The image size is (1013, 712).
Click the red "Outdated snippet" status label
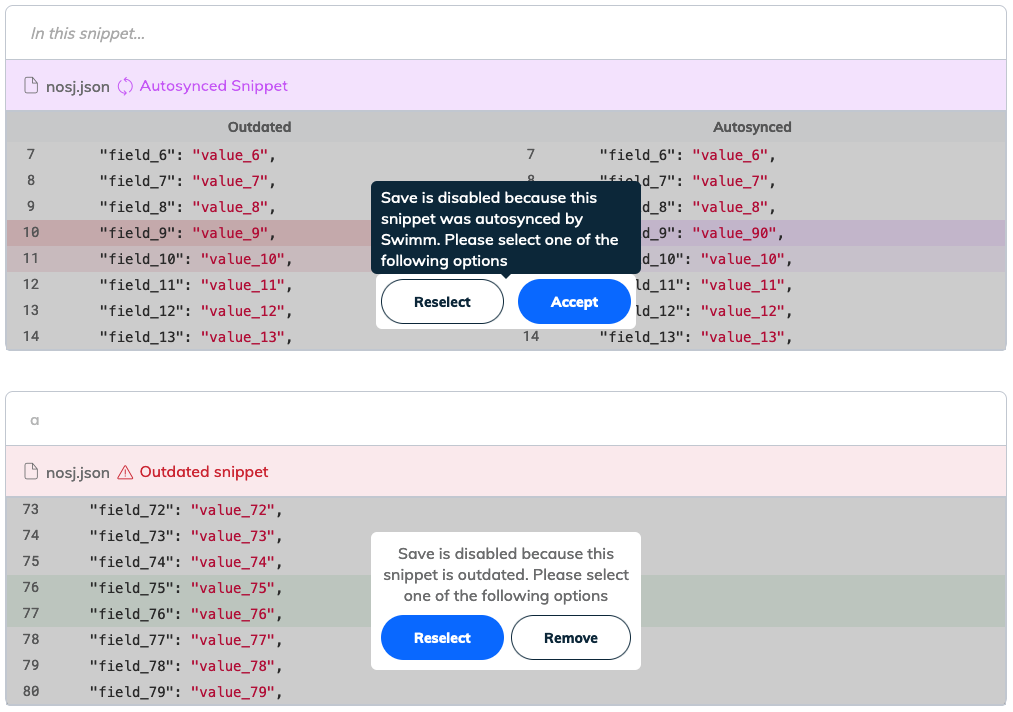click(x=204, y=472)
